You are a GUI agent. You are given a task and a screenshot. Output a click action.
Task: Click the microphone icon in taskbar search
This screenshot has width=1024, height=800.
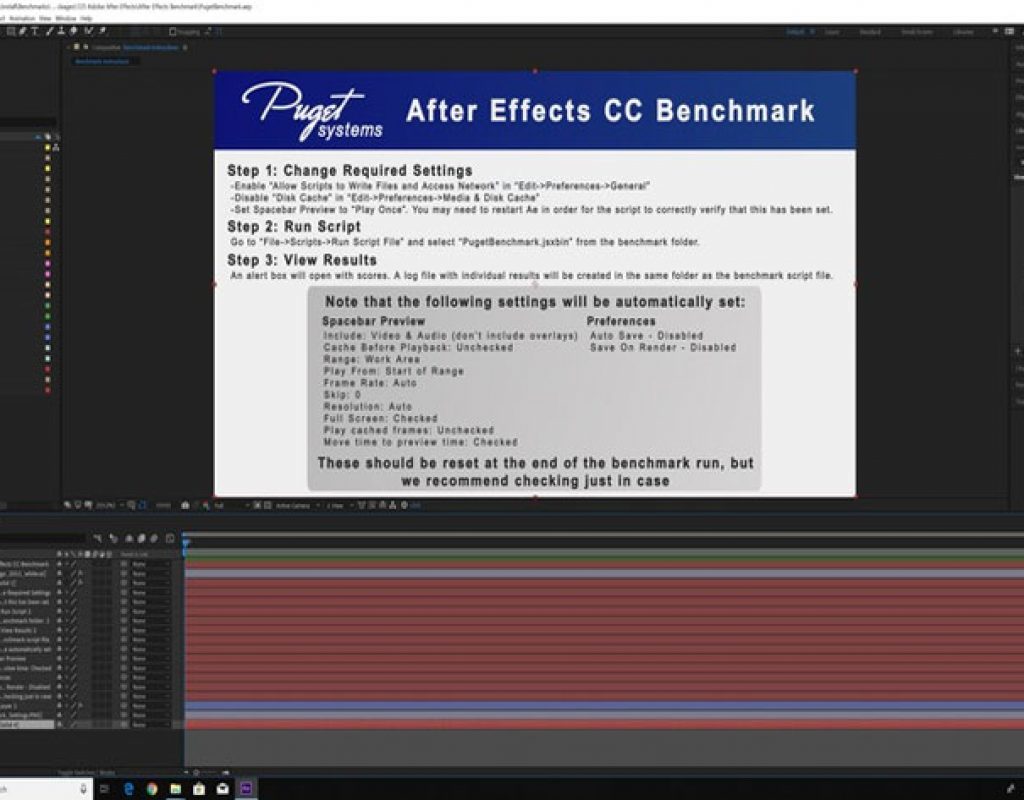point(83,788)
